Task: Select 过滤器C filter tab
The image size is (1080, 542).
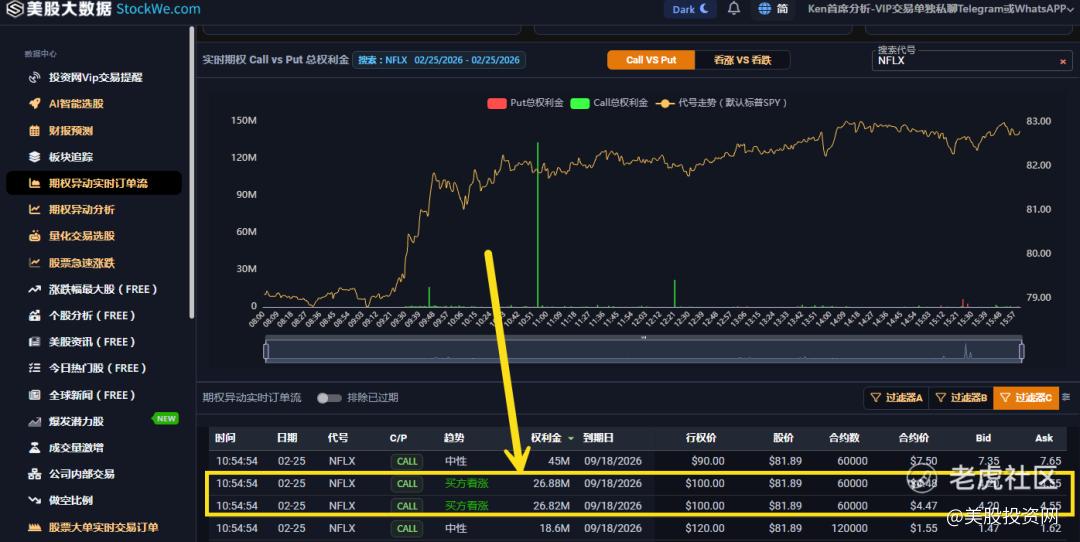Action: 1026,397
